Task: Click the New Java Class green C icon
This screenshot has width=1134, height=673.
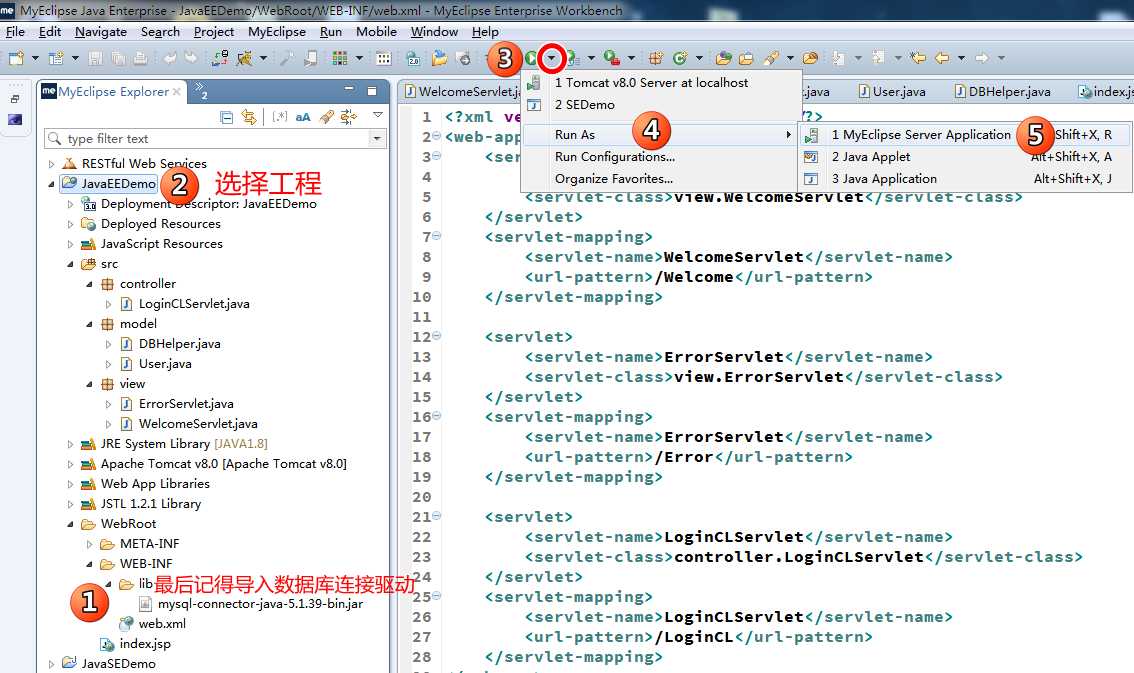Action: click(x=680, y=58)
